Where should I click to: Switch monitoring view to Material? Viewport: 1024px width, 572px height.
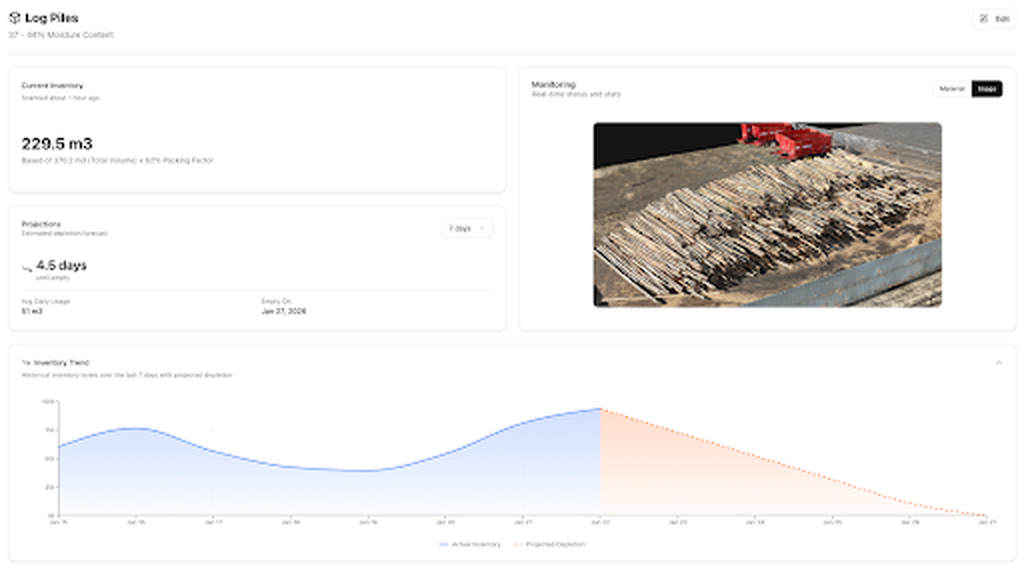point(951,89)
